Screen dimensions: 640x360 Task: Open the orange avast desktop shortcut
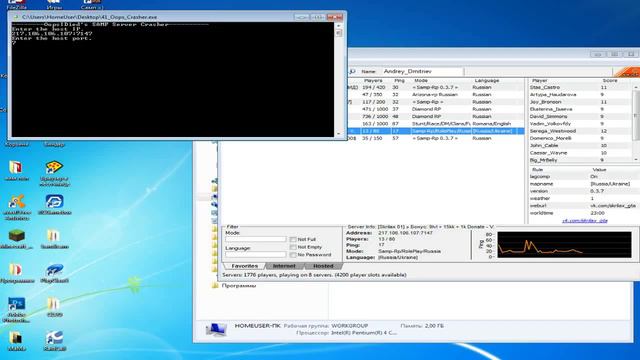pyautogui.click(x=16, y=202)
